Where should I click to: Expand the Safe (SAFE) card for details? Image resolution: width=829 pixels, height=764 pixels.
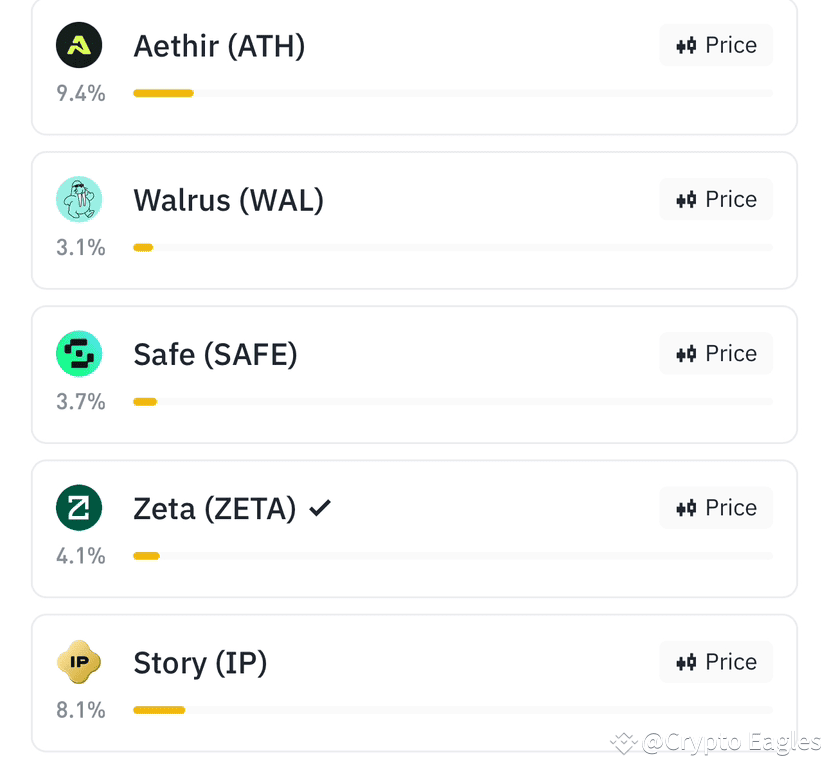click(414, 374)
